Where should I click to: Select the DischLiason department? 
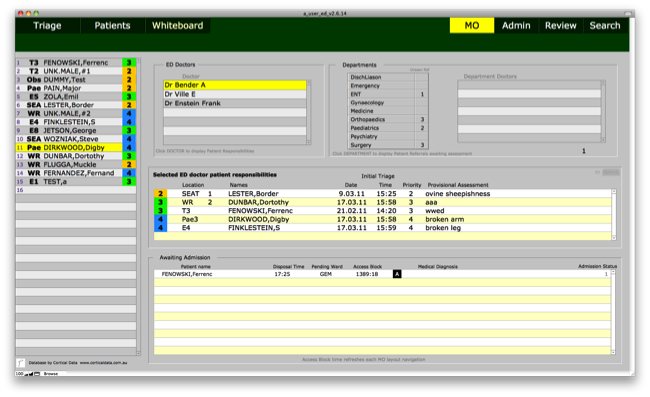[x=387, y=77]
